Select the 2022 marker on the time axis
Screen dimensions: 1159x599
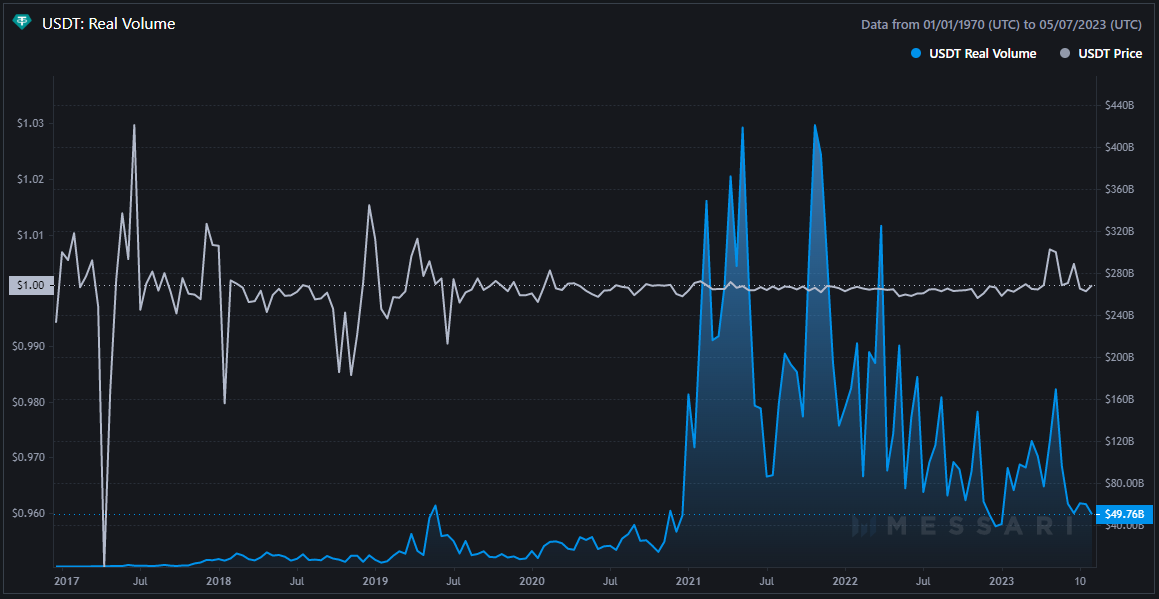(x=845, y=581)
